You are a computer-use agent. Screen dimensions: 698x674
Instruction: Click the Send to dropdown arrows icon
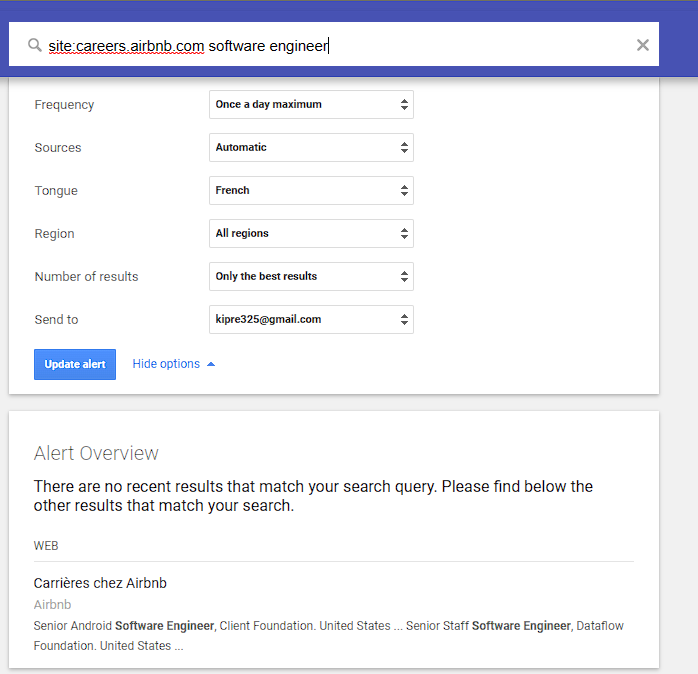point(404,320)
